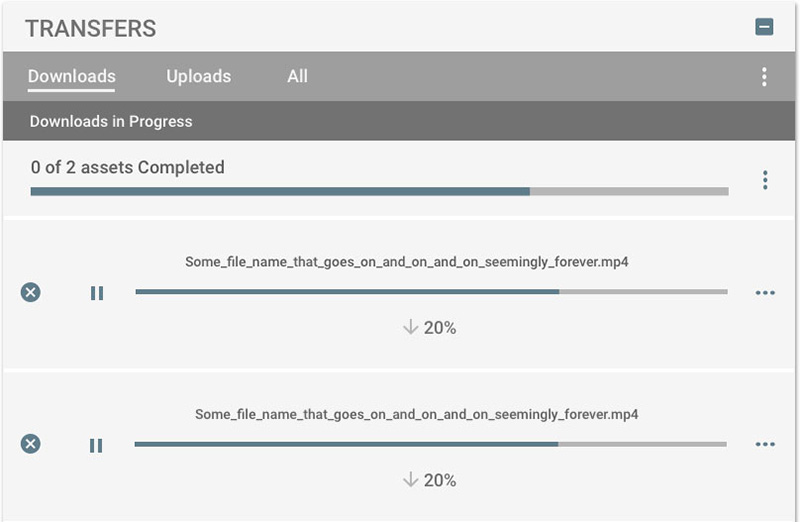Select the first download's file name

407,262
